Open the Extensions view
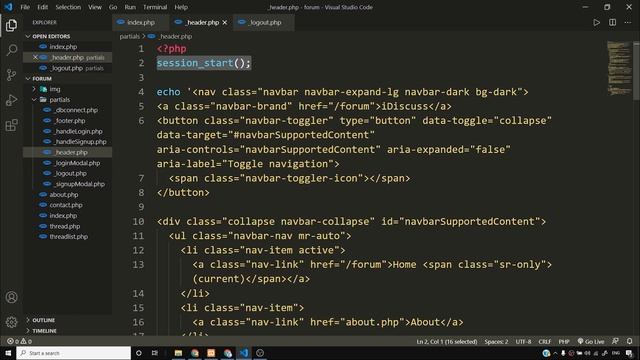 click(x=11, y=125)
